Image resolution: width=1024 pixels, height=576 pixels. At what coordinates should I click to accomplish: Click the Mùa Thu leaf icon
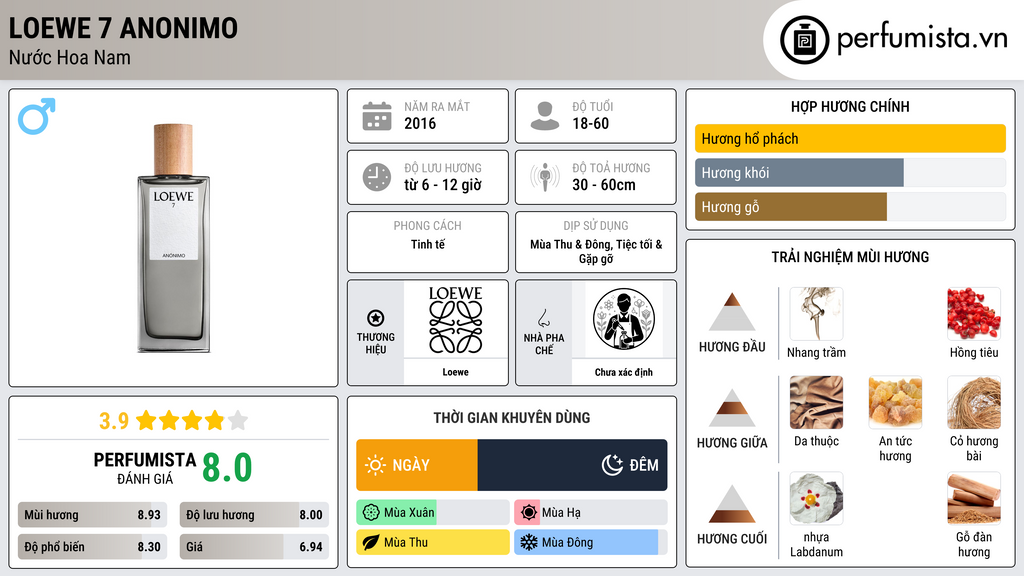370,542
